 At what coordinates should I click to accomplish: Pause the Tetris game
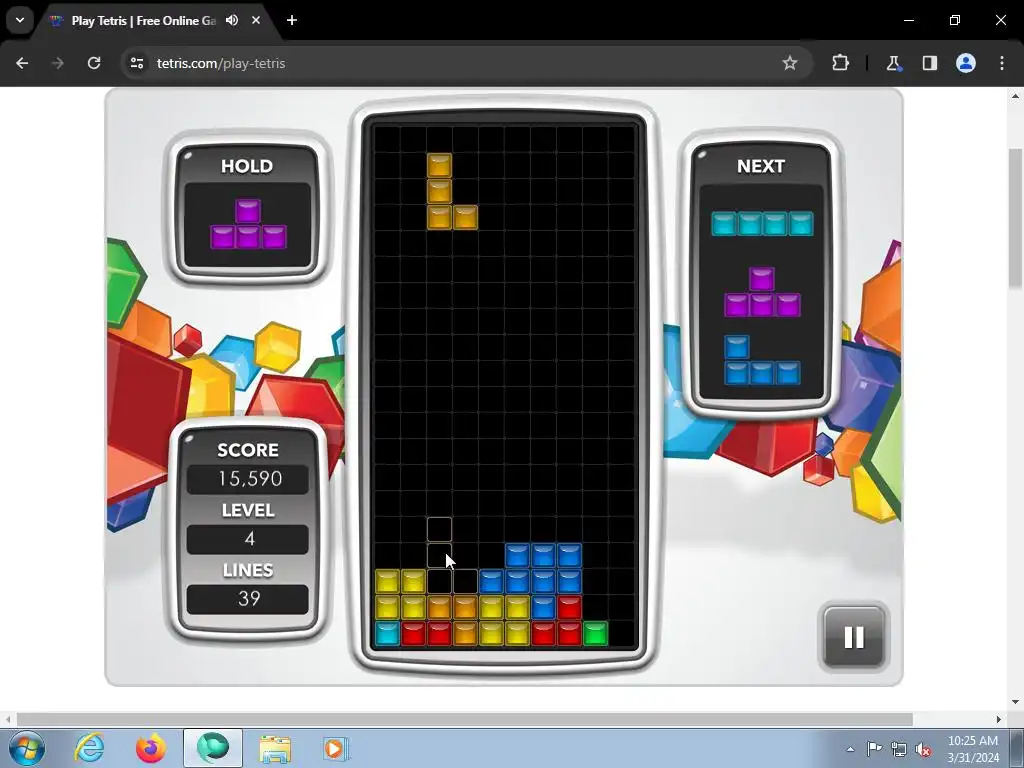coord(854,637)
